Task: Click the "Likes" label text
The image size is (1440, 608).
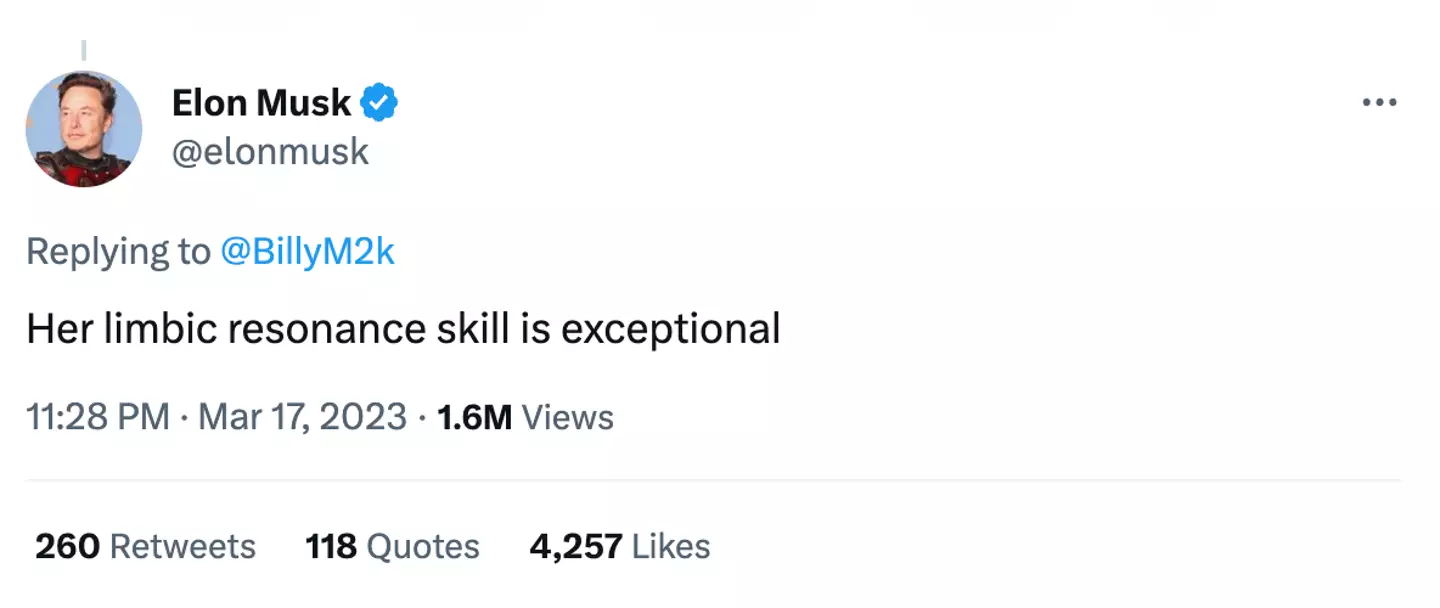Action: click(671, 547)
